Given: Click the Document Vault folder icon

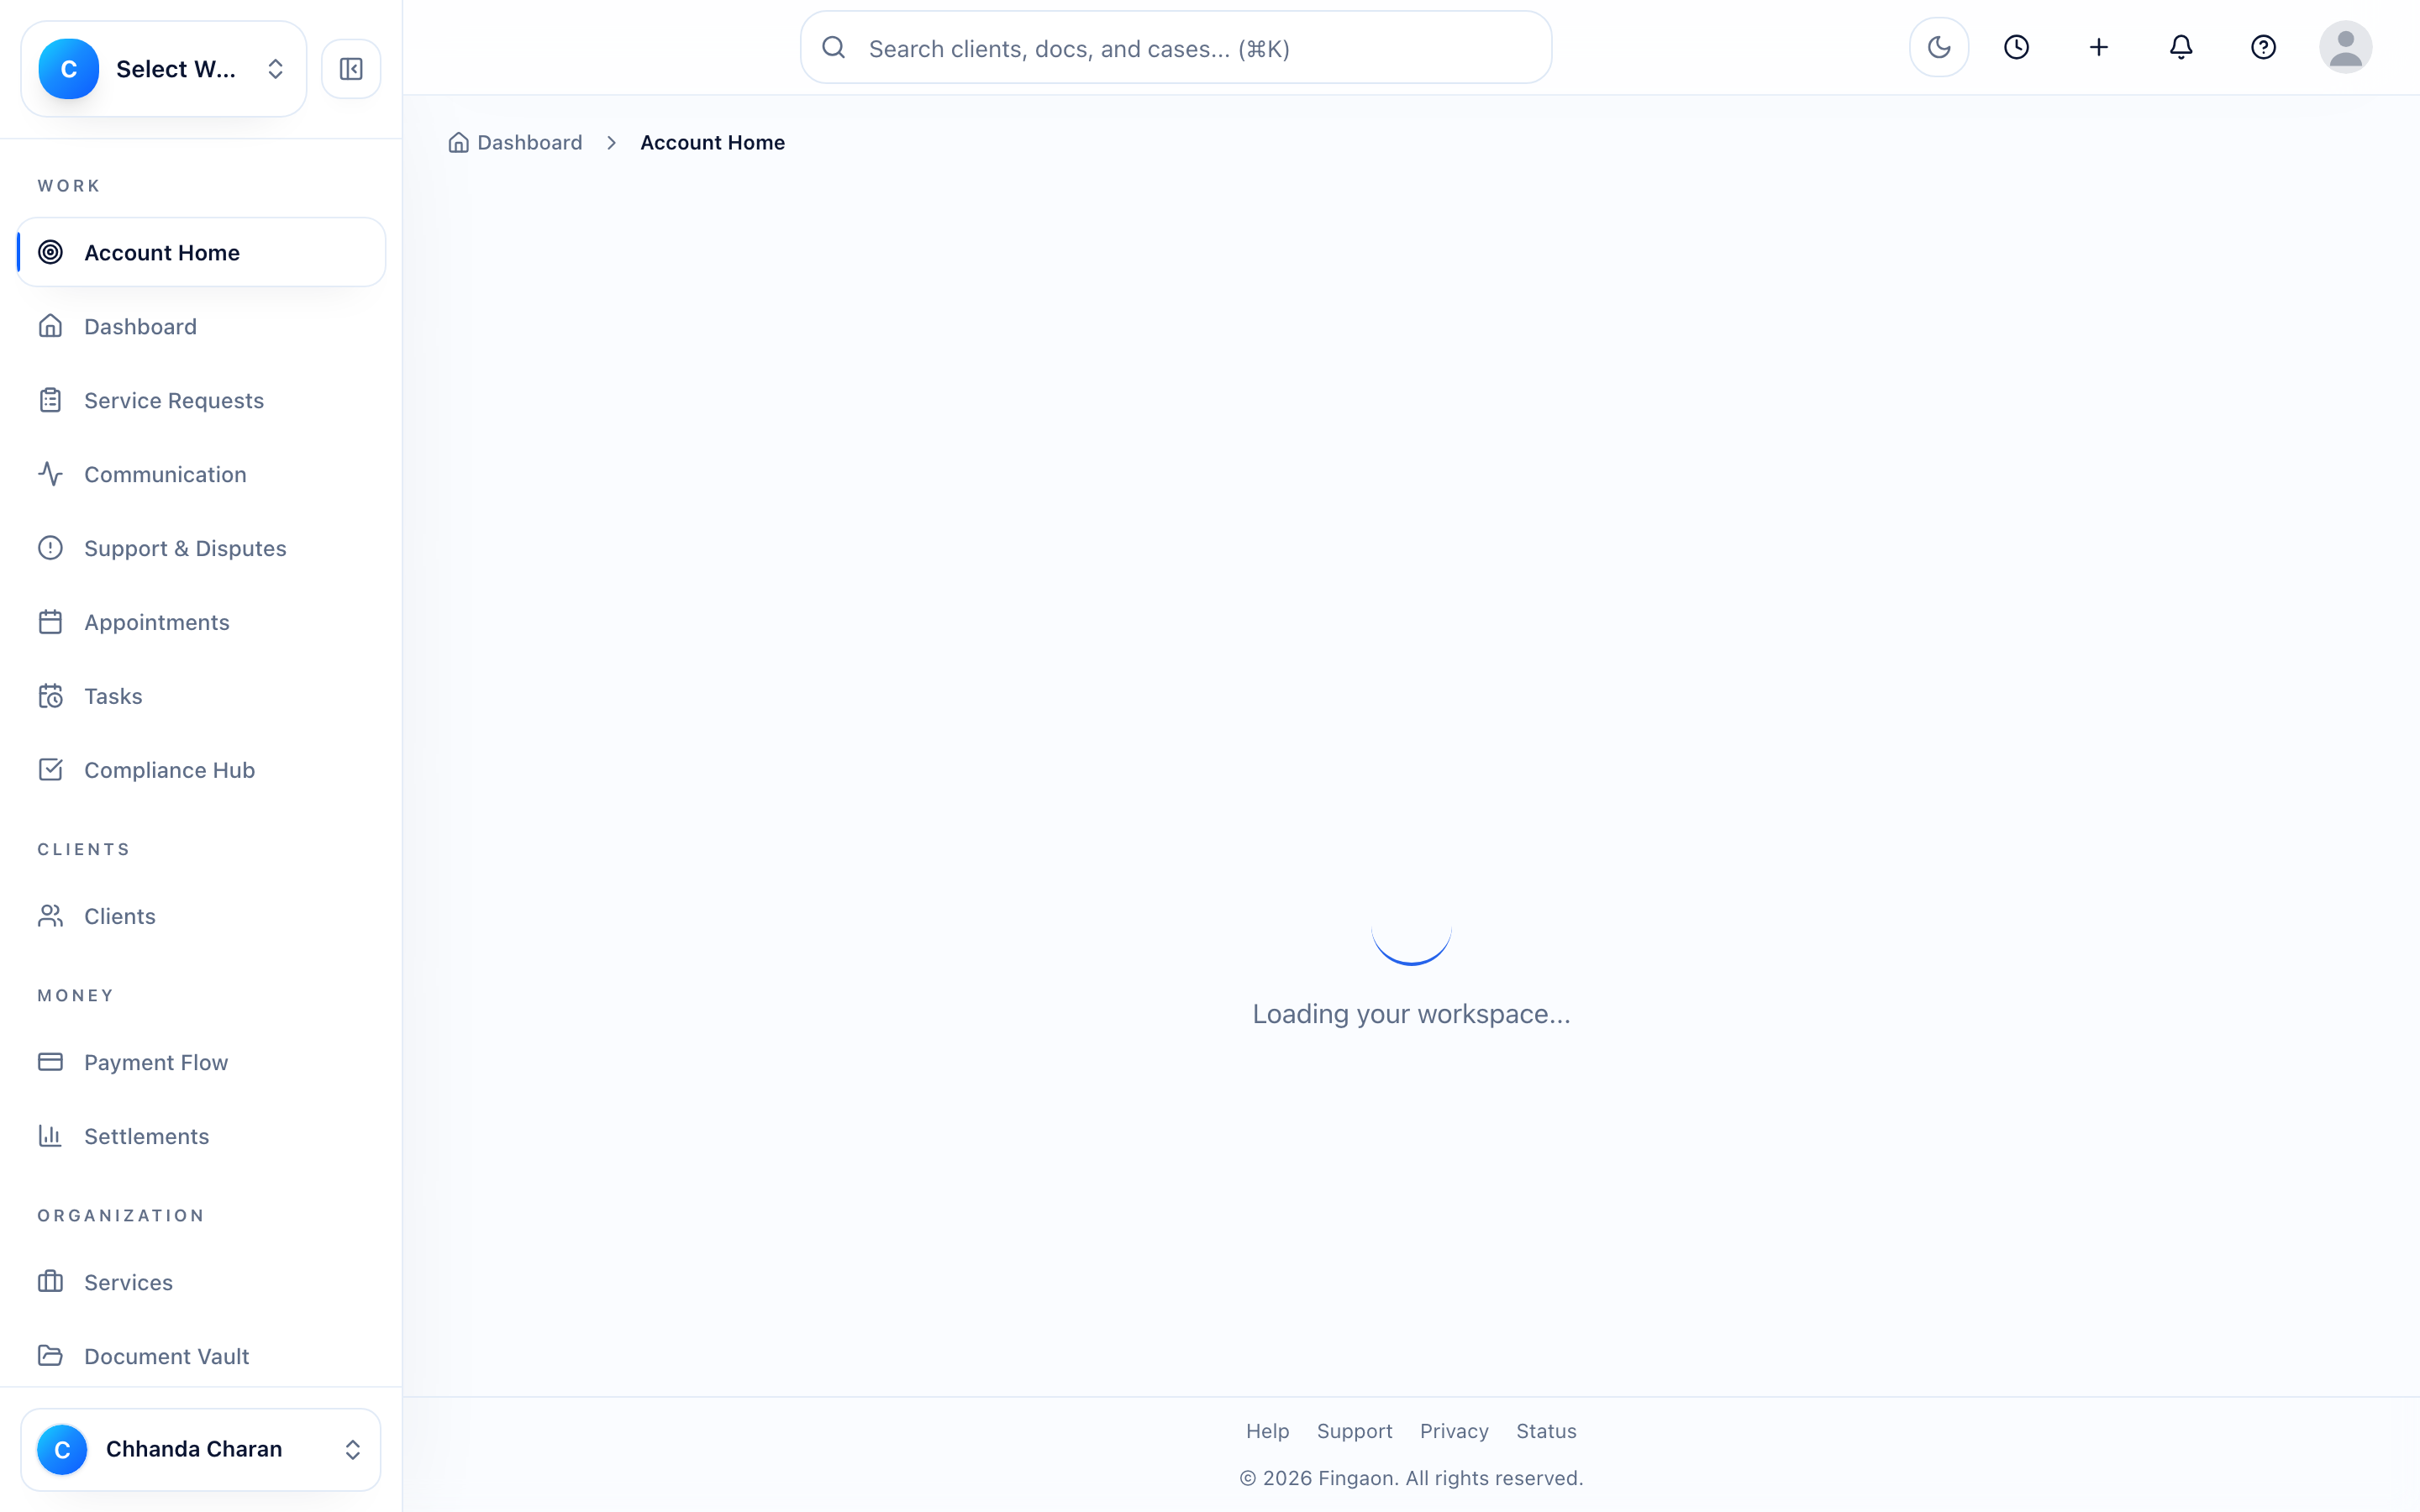Looking at the screenshot, I should coord(50,1356).
